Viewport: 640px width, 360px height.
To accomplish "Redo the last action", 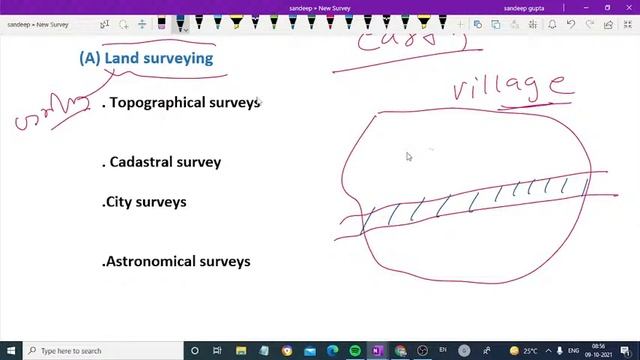I will point(589,24).
